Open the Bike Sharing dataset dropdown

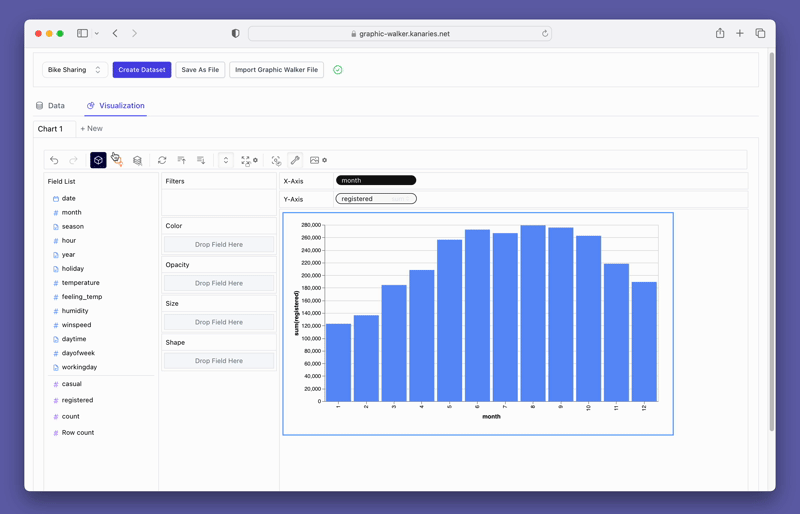75,70
